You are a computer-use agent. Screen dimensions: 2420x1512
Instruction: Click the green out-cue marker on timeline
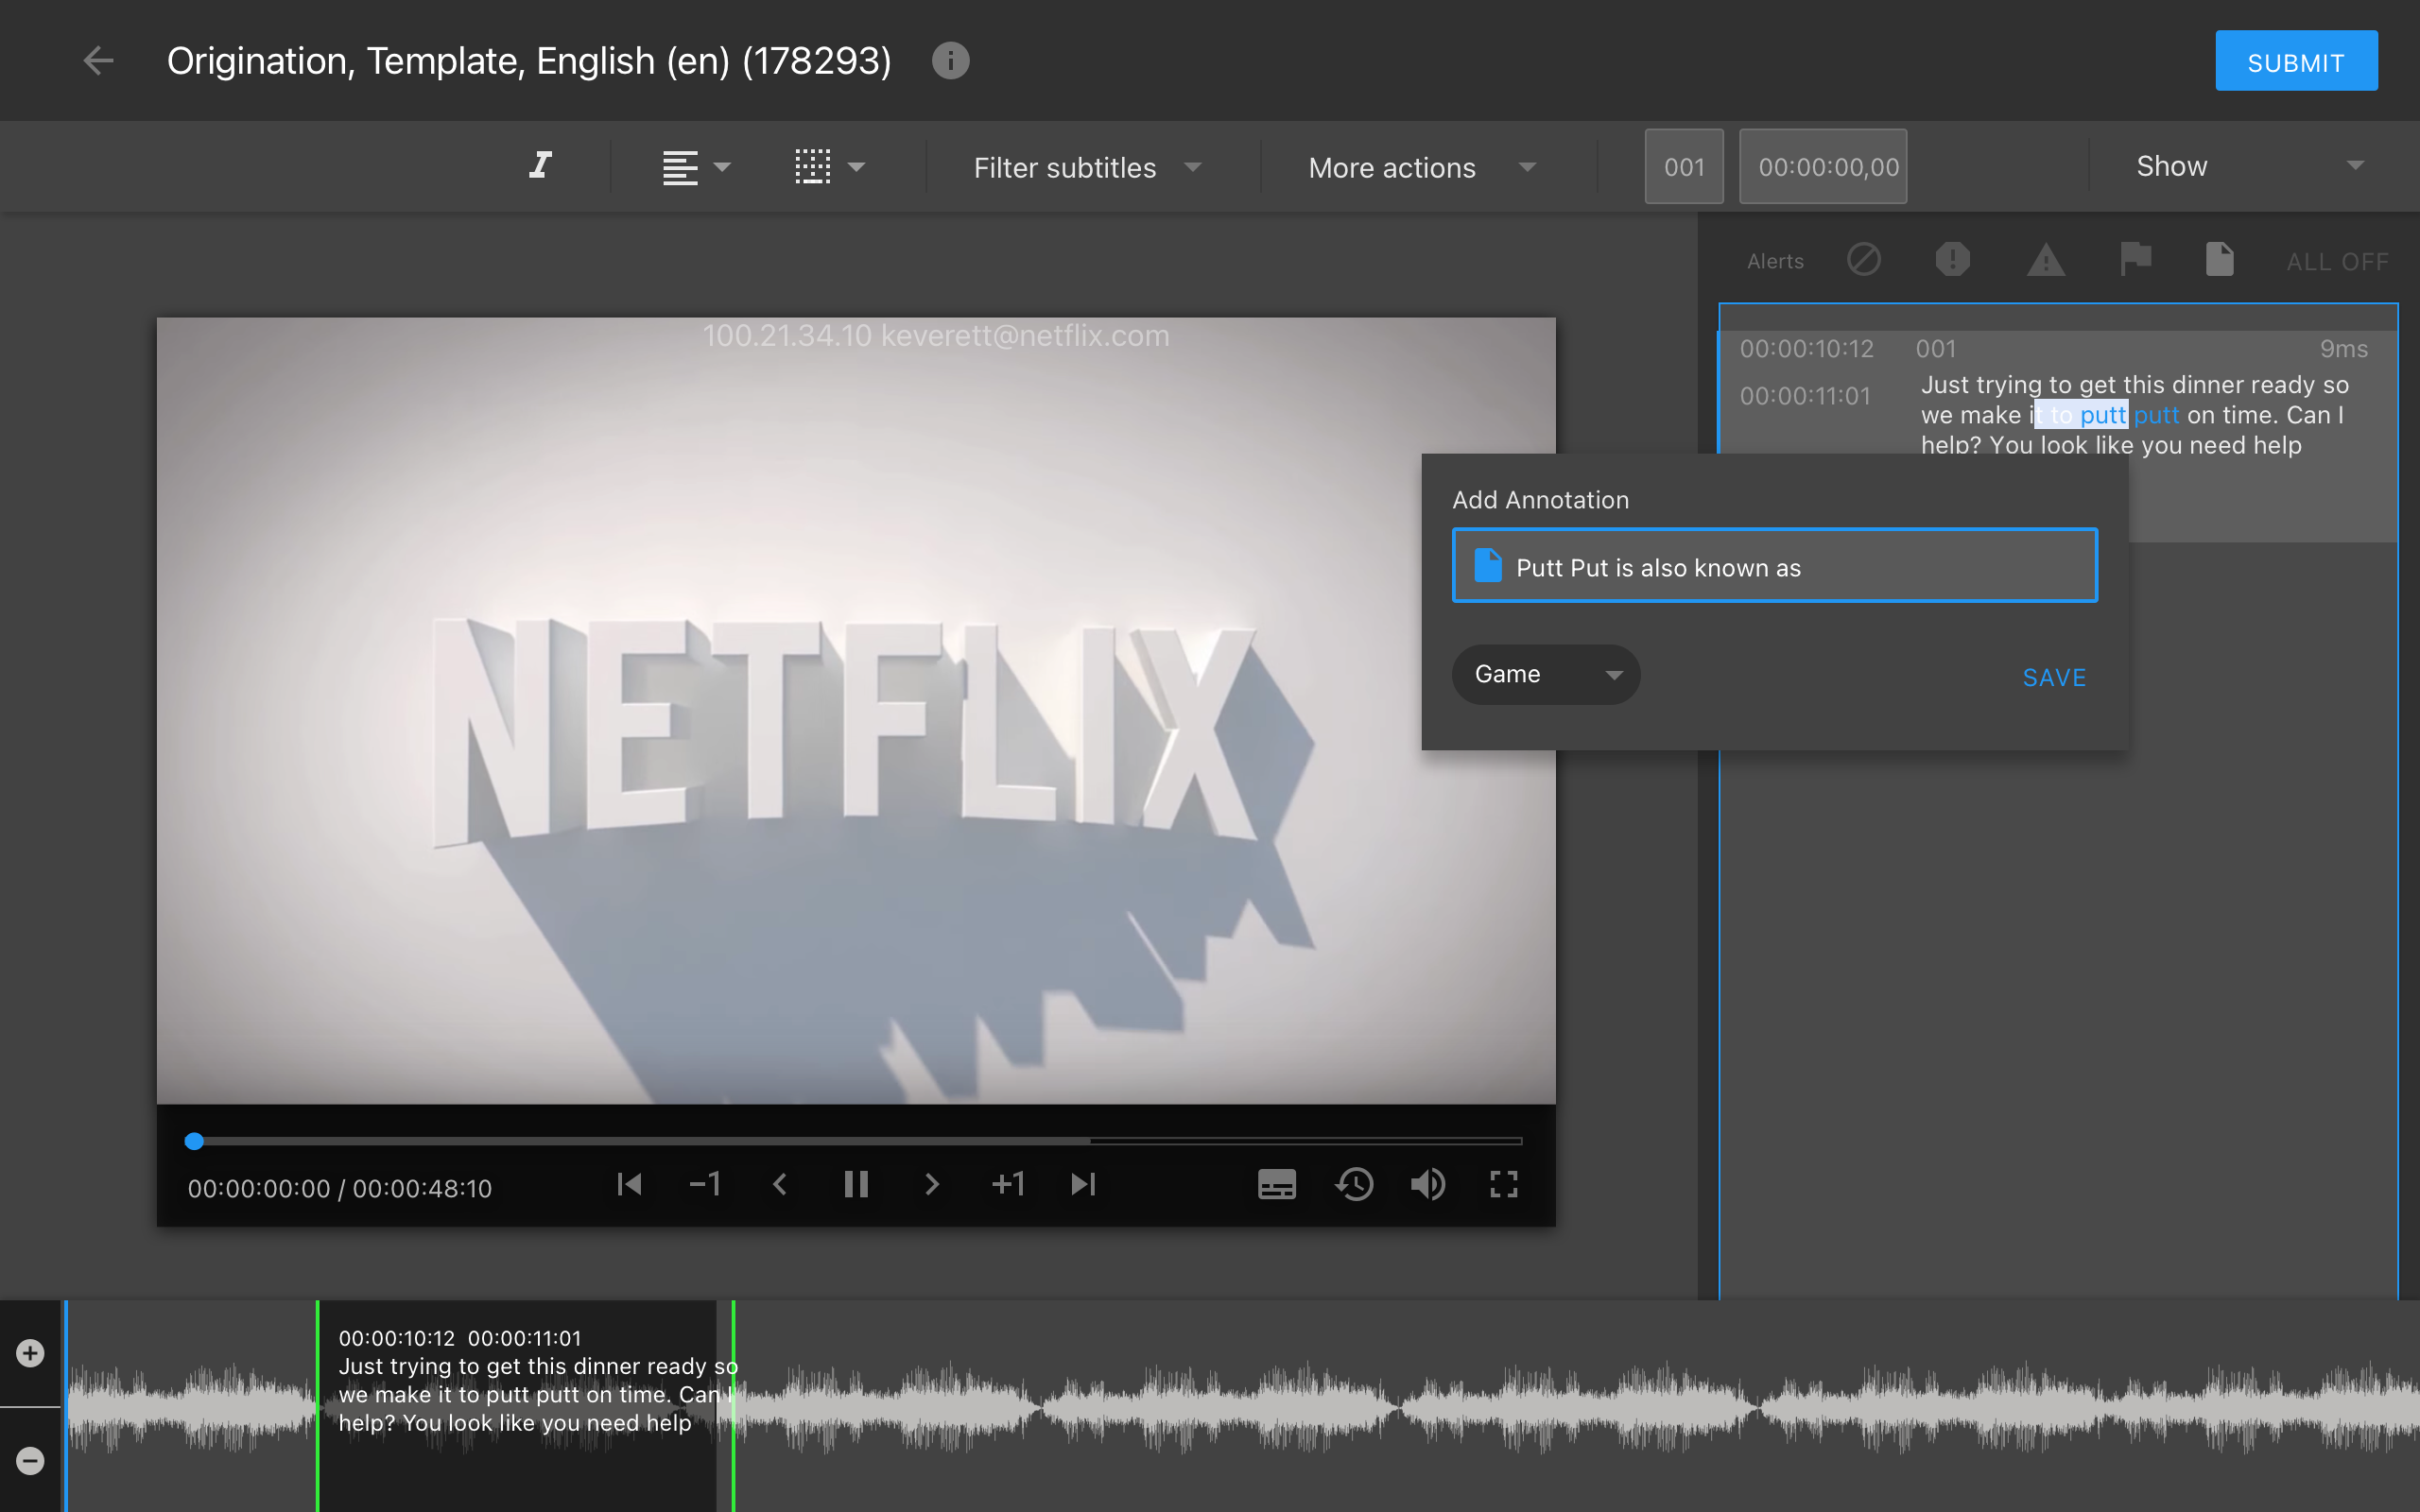(733, 1405)
